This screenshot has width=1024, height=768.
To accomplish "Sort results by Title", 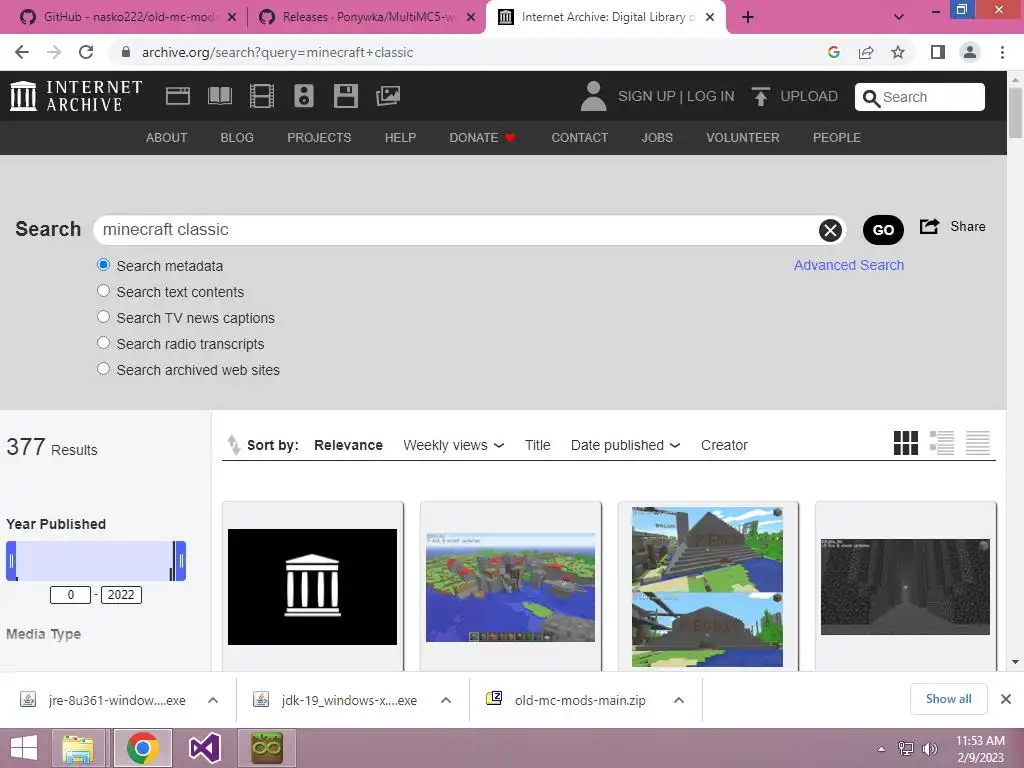I will (537, 445).
